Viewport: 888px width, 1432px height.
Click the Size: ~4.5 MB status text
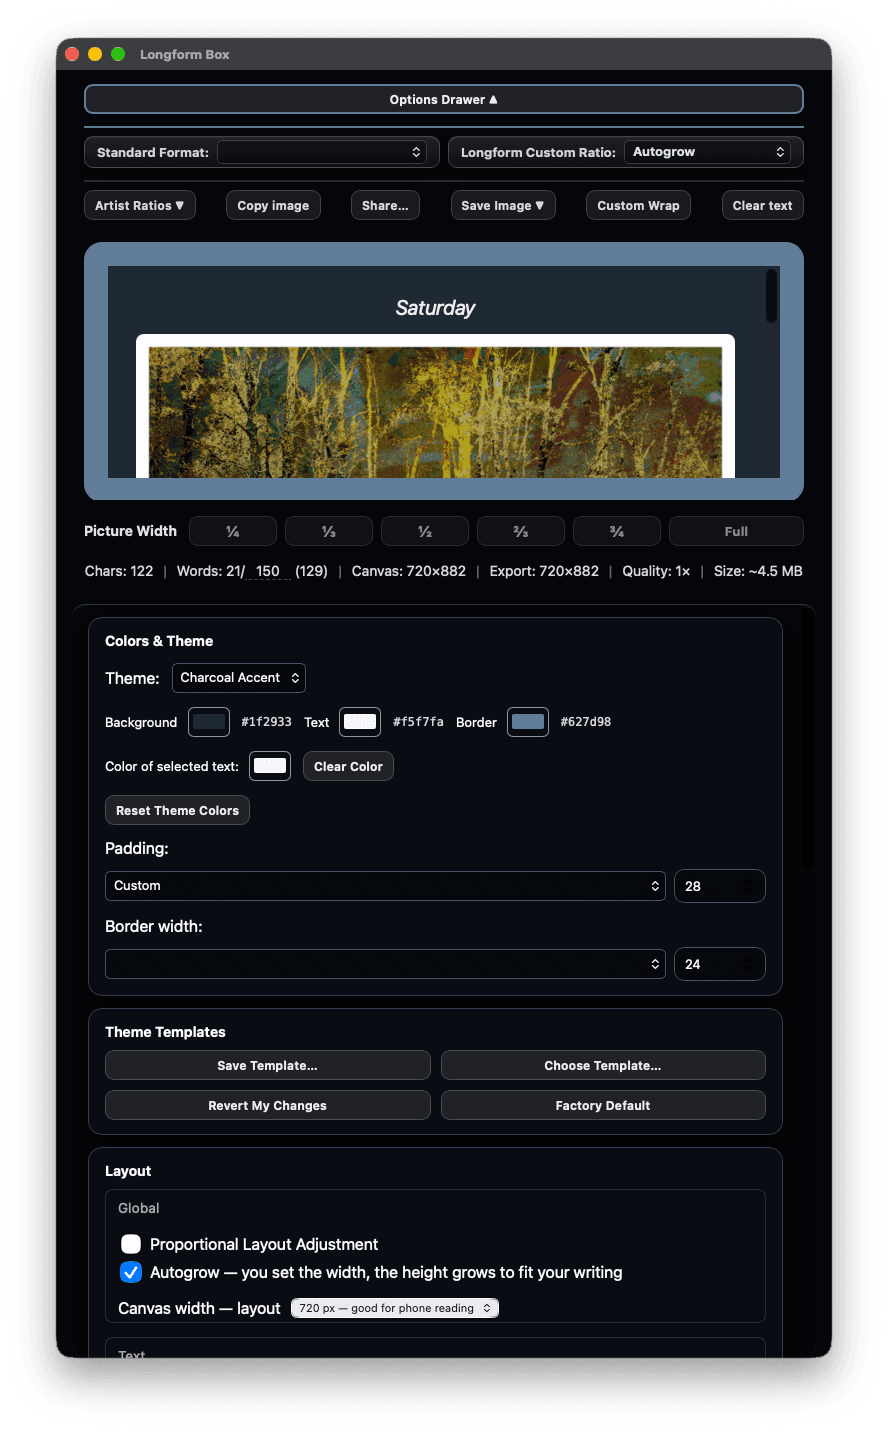(758, 571)
